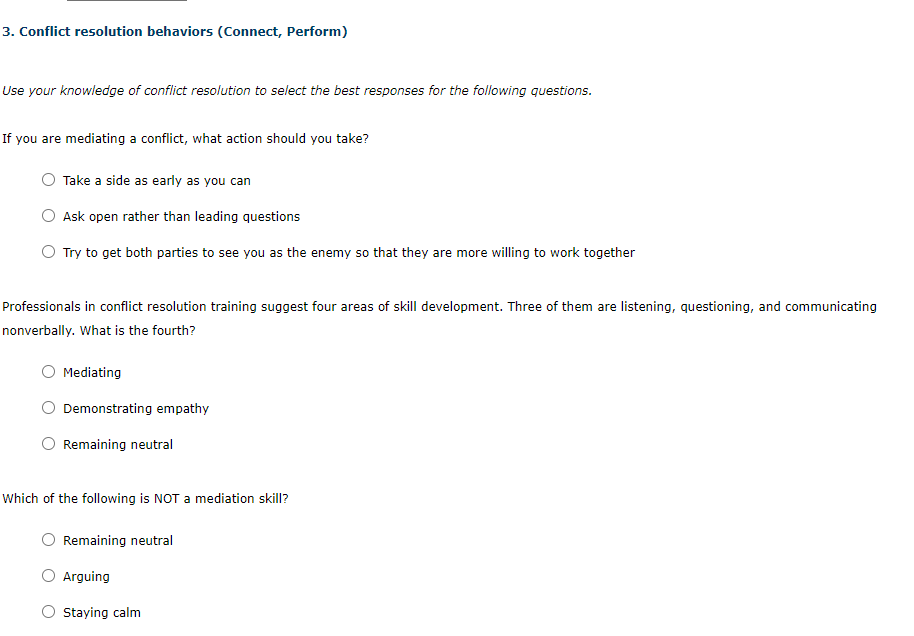Select 'Ask open rather than leading questions'
This screenshot has width=914, height=636.
point(48,215)
